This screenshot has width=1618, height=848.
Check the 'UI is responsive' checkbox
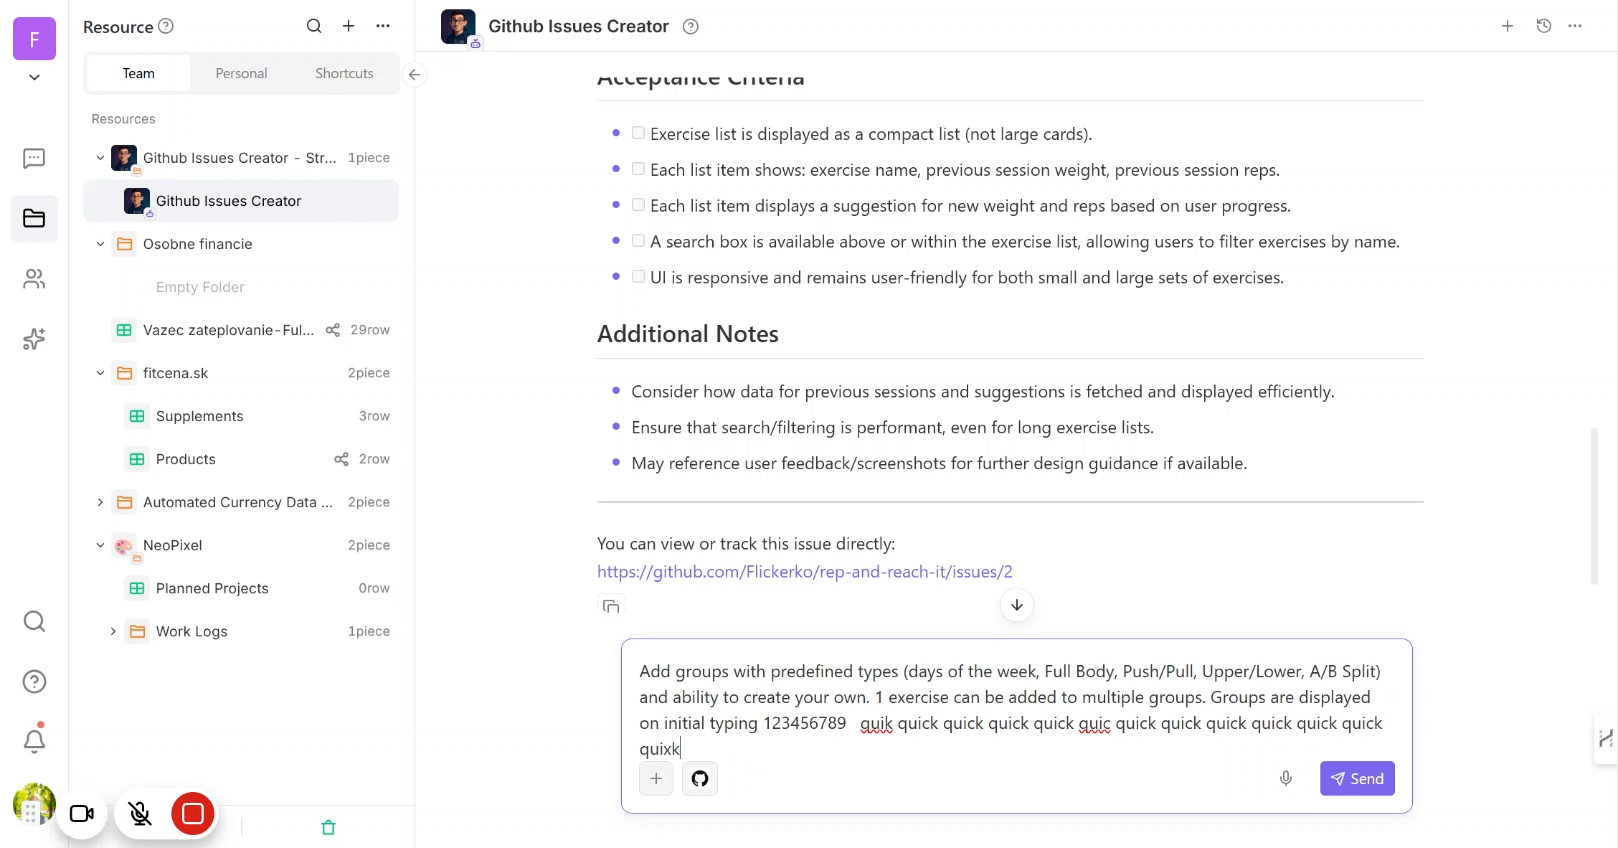pyautogui.click(x=638, y=277)
